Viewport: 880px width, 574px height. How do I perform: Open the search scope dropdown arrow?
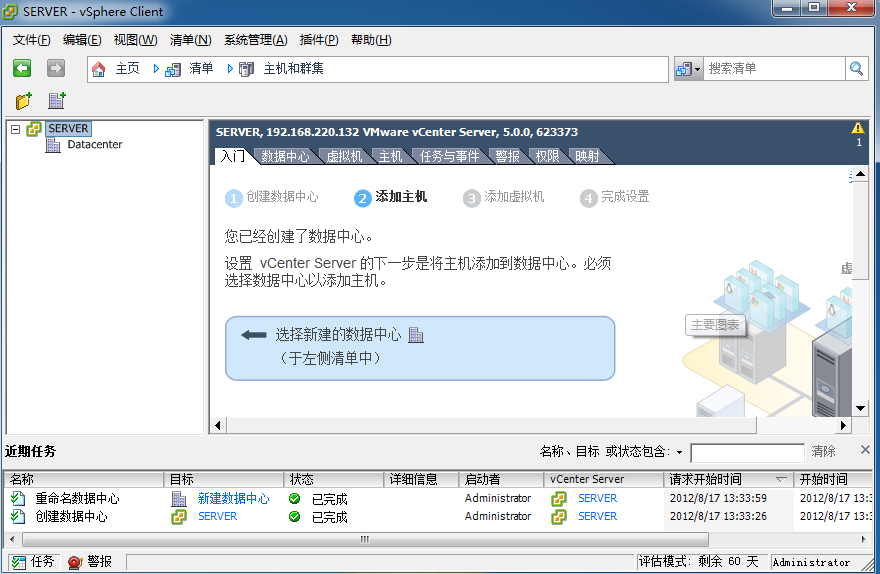697,70
